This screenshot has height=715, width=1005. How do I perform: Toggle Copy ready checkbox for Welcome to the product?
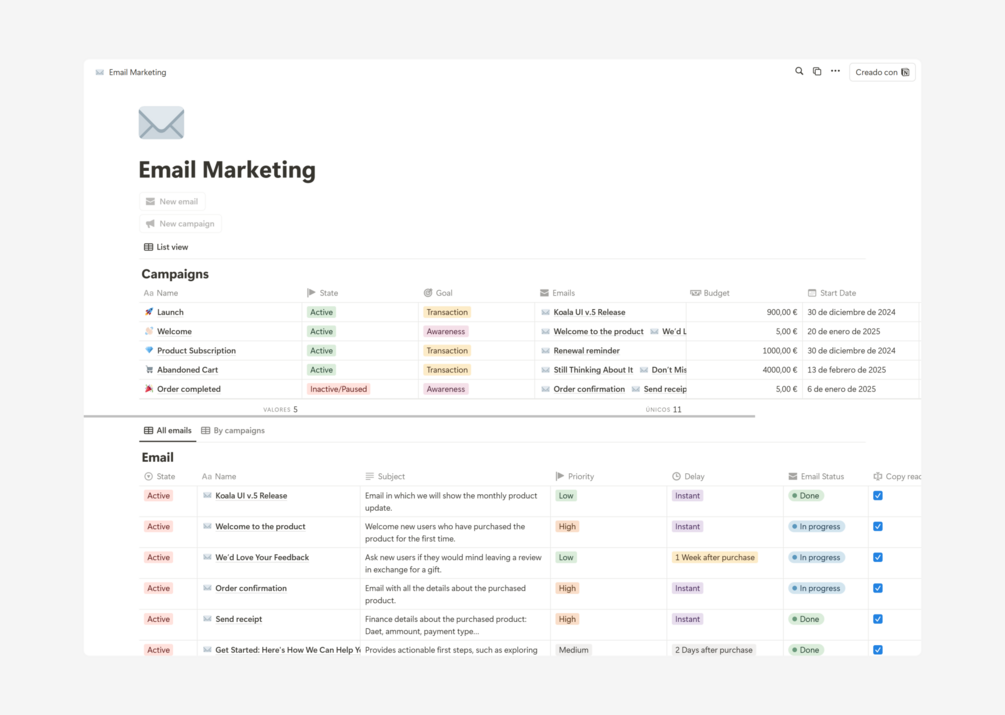point(878,526)
